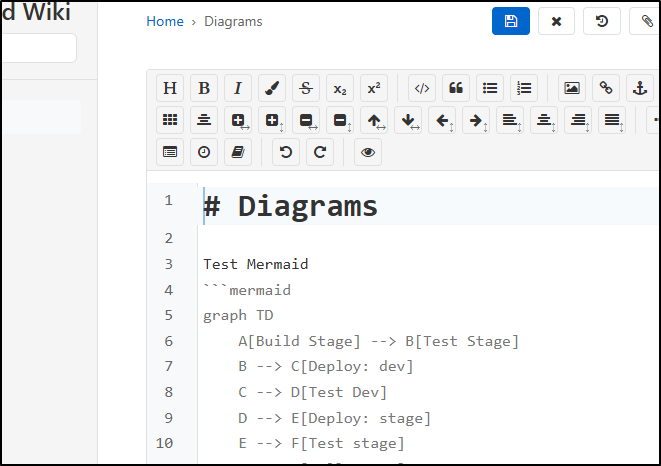The height and width of the screenshot is (466, 661).
Task: Insert table of contents icon
Action: coord(170,152)
